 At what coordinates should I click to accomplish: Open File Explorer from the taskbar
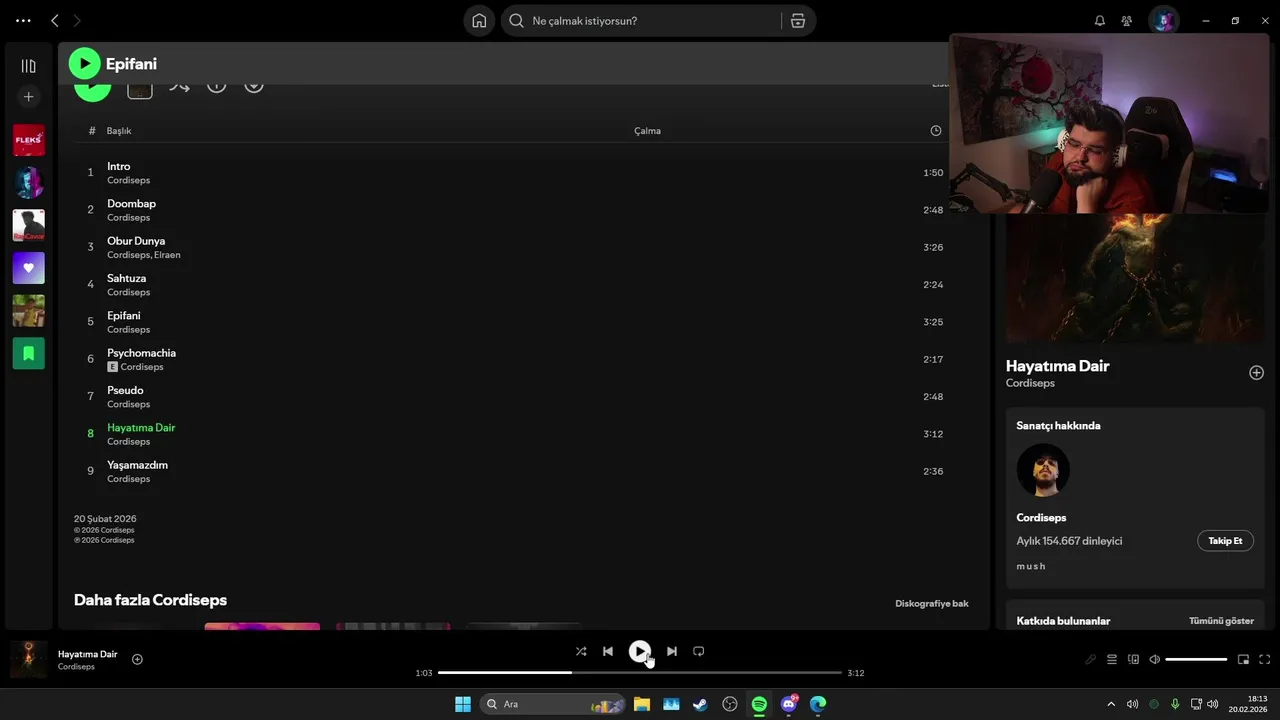pos(642,704)
